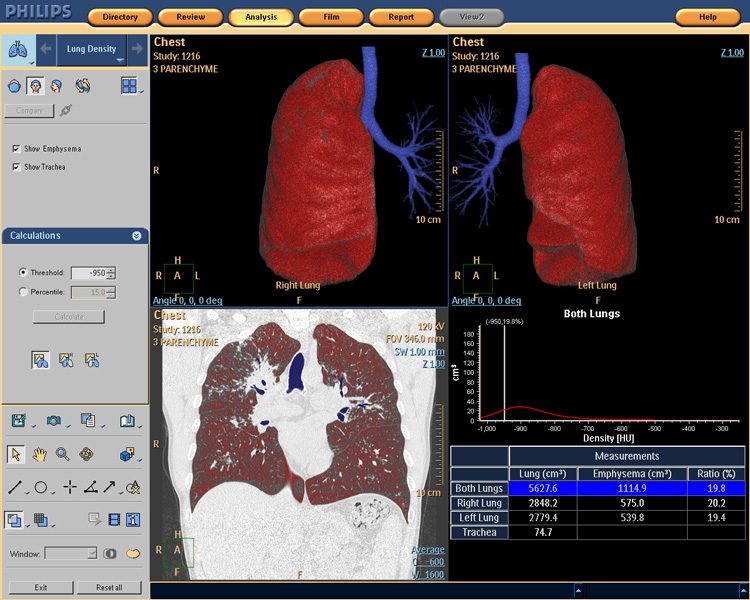Open the Review tab
The width and height of the screenshot is (750, 600).
(x=190, y=17)
